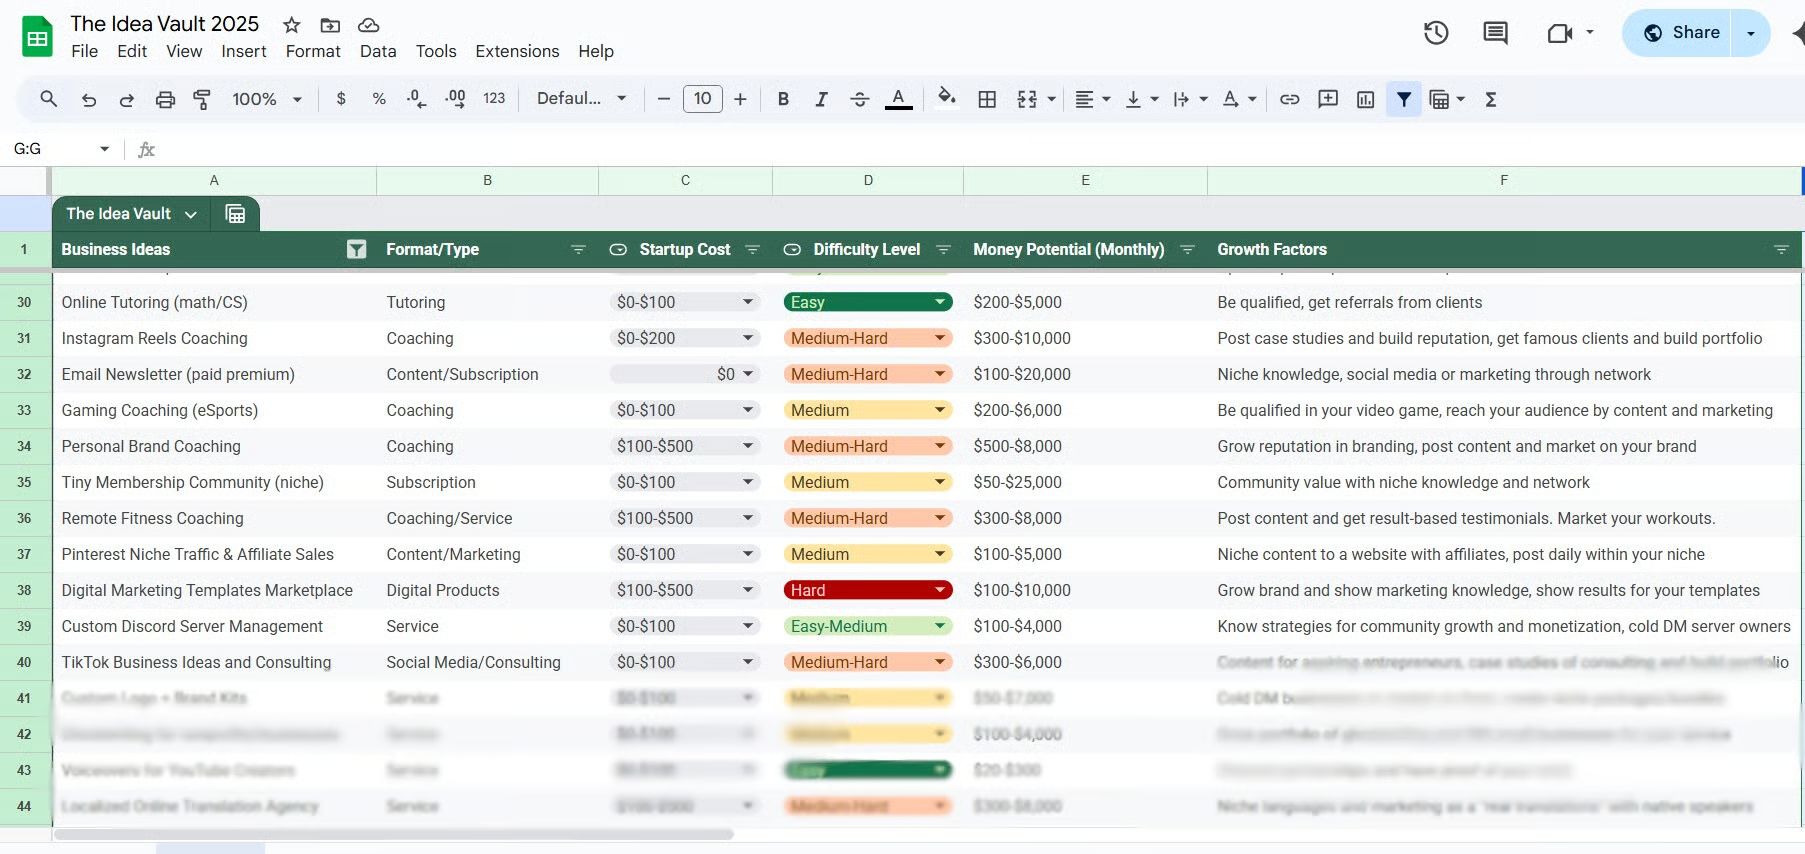
Task: Click the Functions sigma icon
Action: 1490,99
